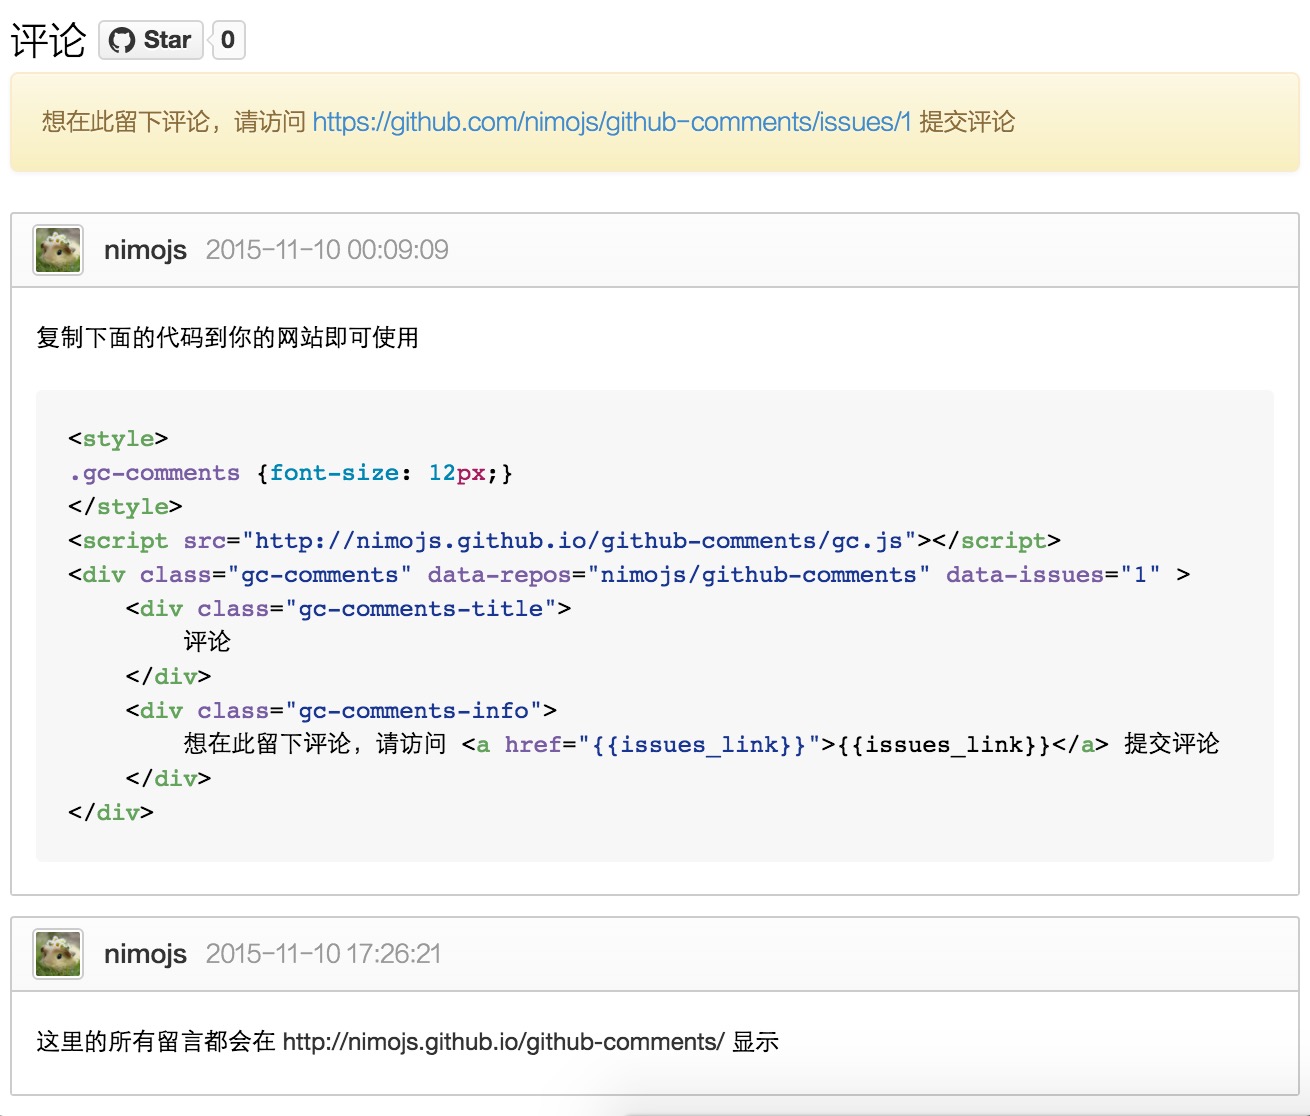
Task: Click the text 复制下面的代码到你的网站即可使用
Action: pos(227,338)
